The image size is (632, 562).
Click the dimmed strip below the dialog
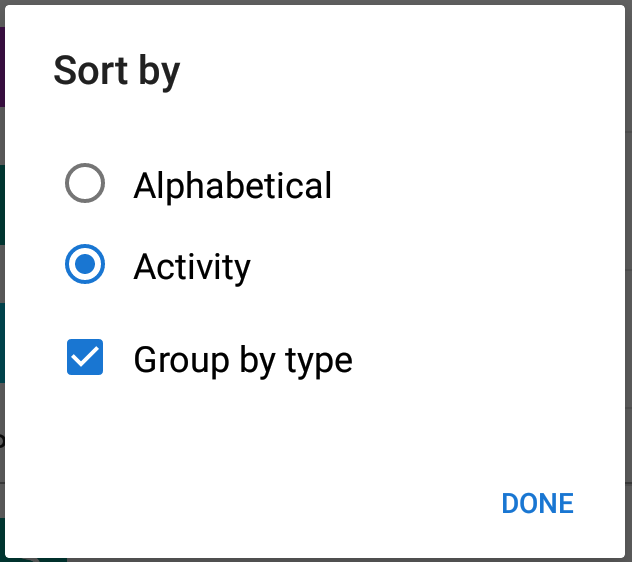[x=316, y=558]
